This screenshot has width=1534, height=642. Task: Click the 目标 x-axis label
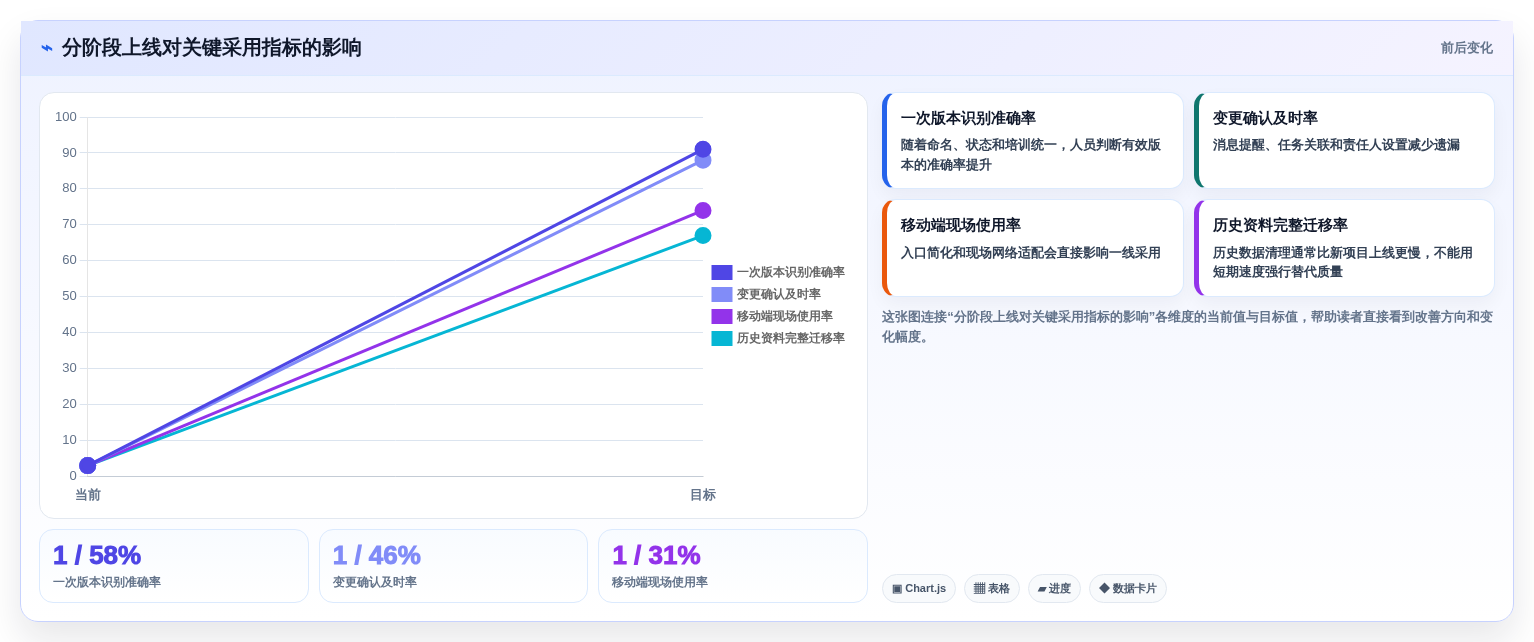click(x=703, y=495)
